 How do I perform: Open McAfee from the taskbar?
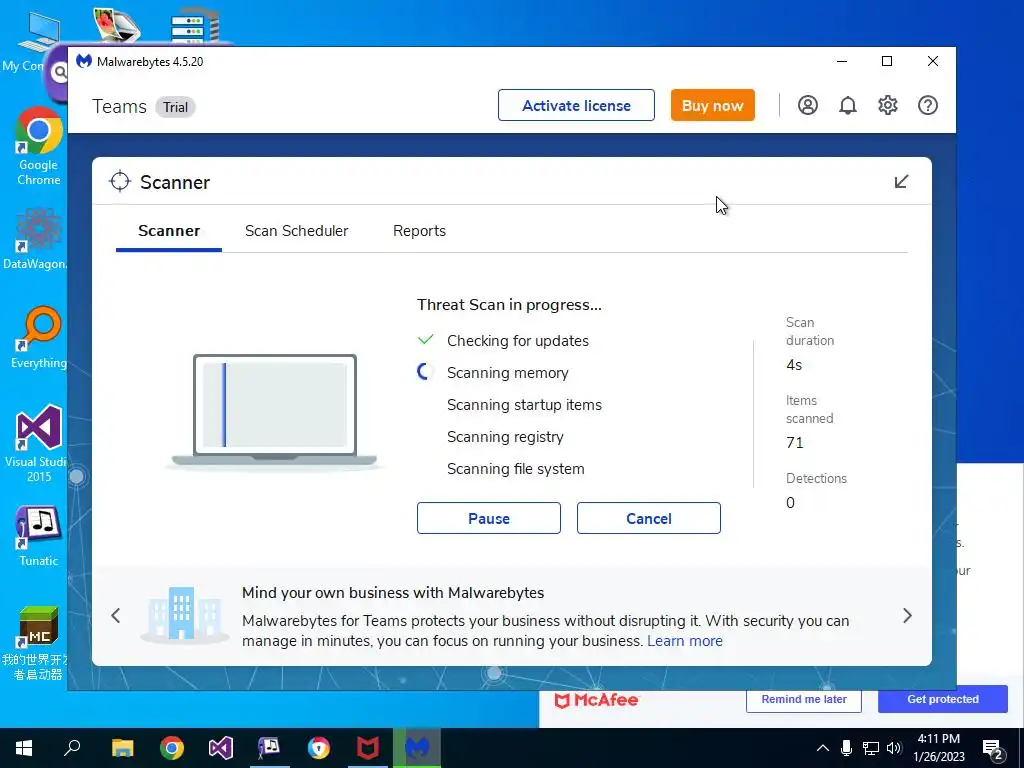click(x=368, y=748)
